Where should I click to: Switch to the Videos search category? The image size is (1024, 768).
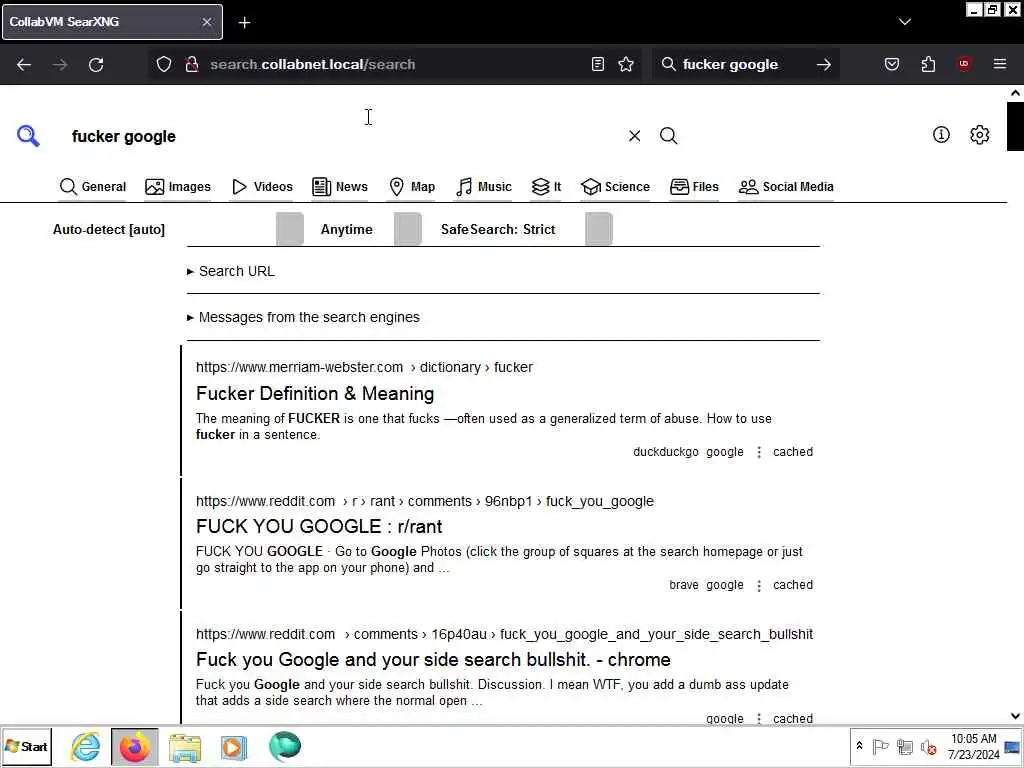point(263,187)
